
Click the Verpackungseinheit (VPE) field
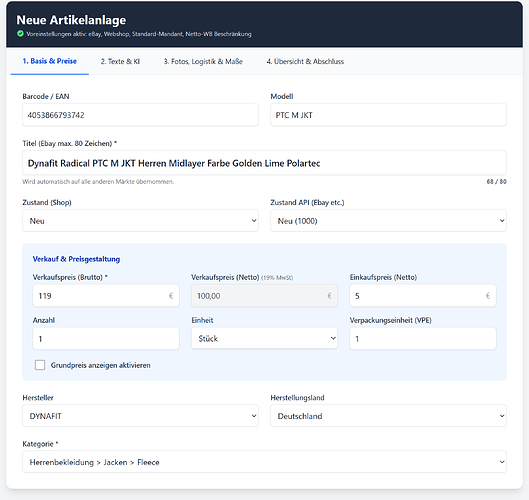(x=423, y=338)
